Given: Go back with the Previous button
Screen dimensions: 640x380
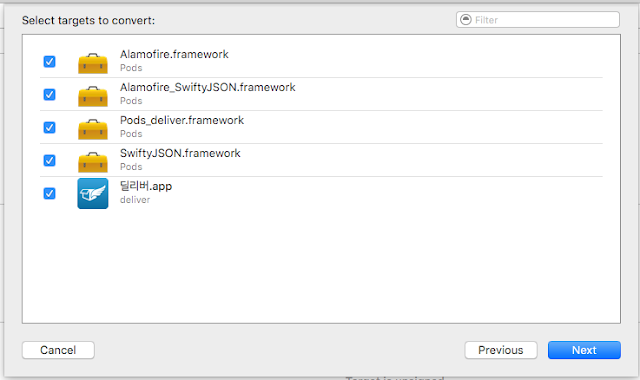Looking at the screenshot, I should point(501,350).
